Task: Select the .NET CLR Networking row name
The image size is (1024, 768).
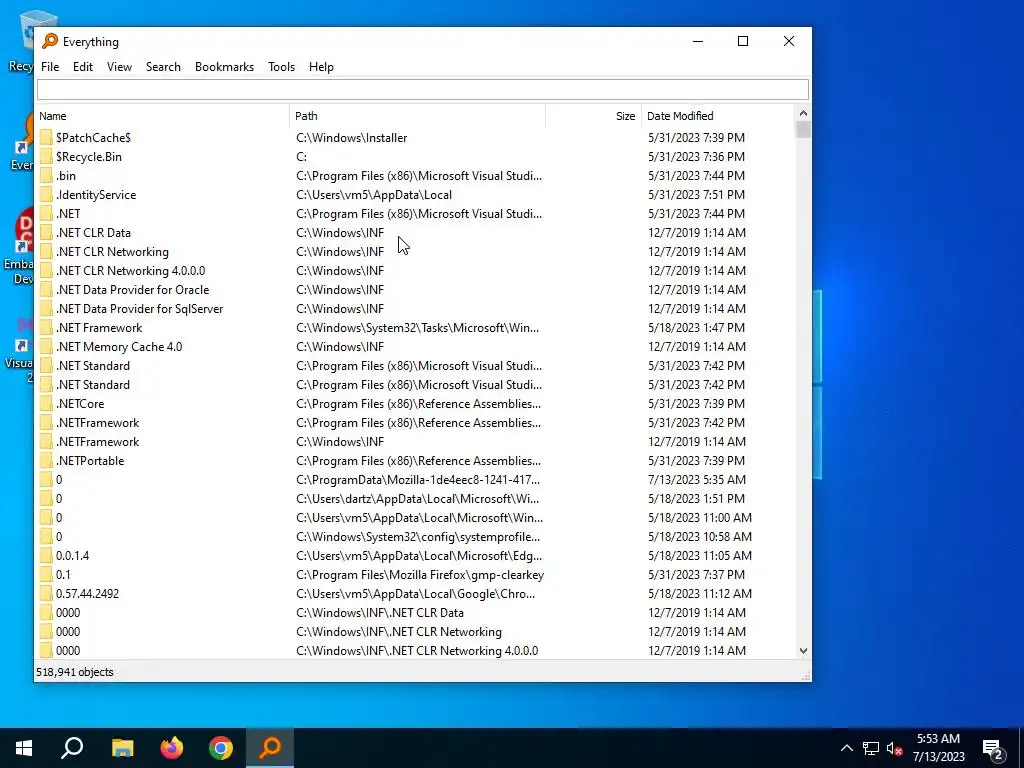Action: point(112,251)
